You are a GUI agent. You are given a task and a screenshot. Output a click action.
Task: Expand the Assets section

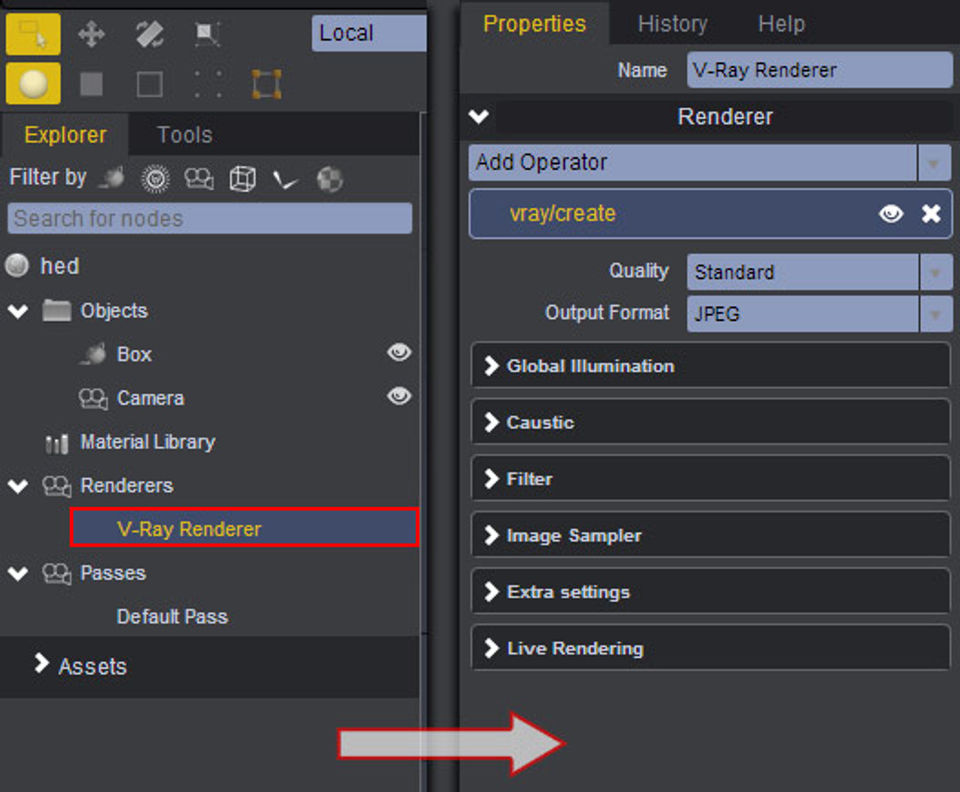pos(41,663)
